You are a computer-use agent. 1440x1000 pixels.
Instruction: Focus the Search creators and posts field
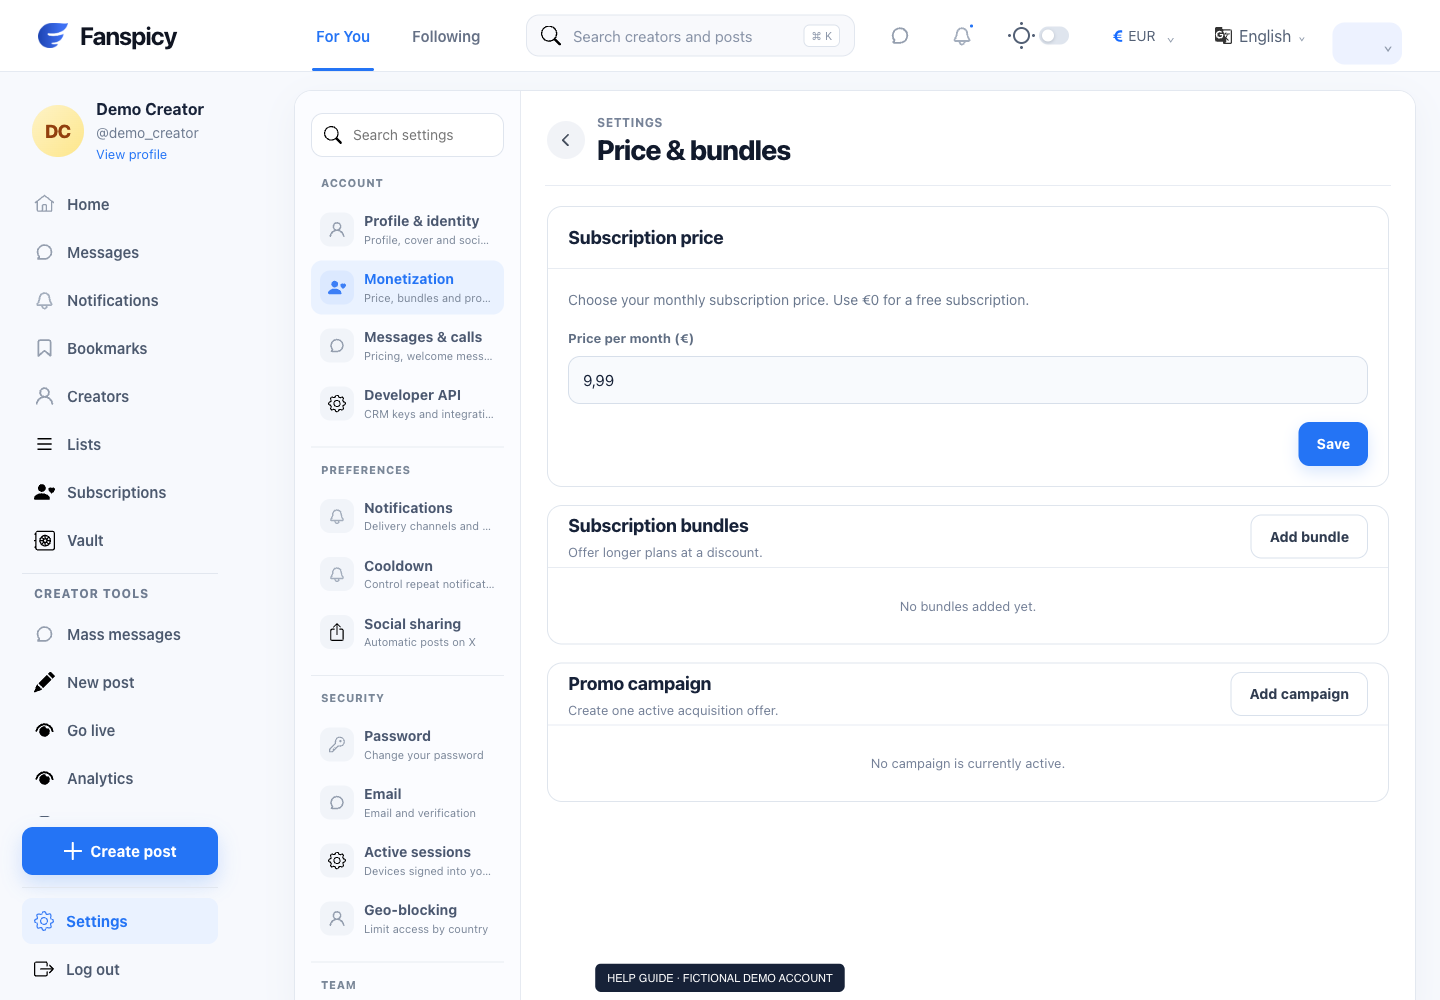click(690, 36)
